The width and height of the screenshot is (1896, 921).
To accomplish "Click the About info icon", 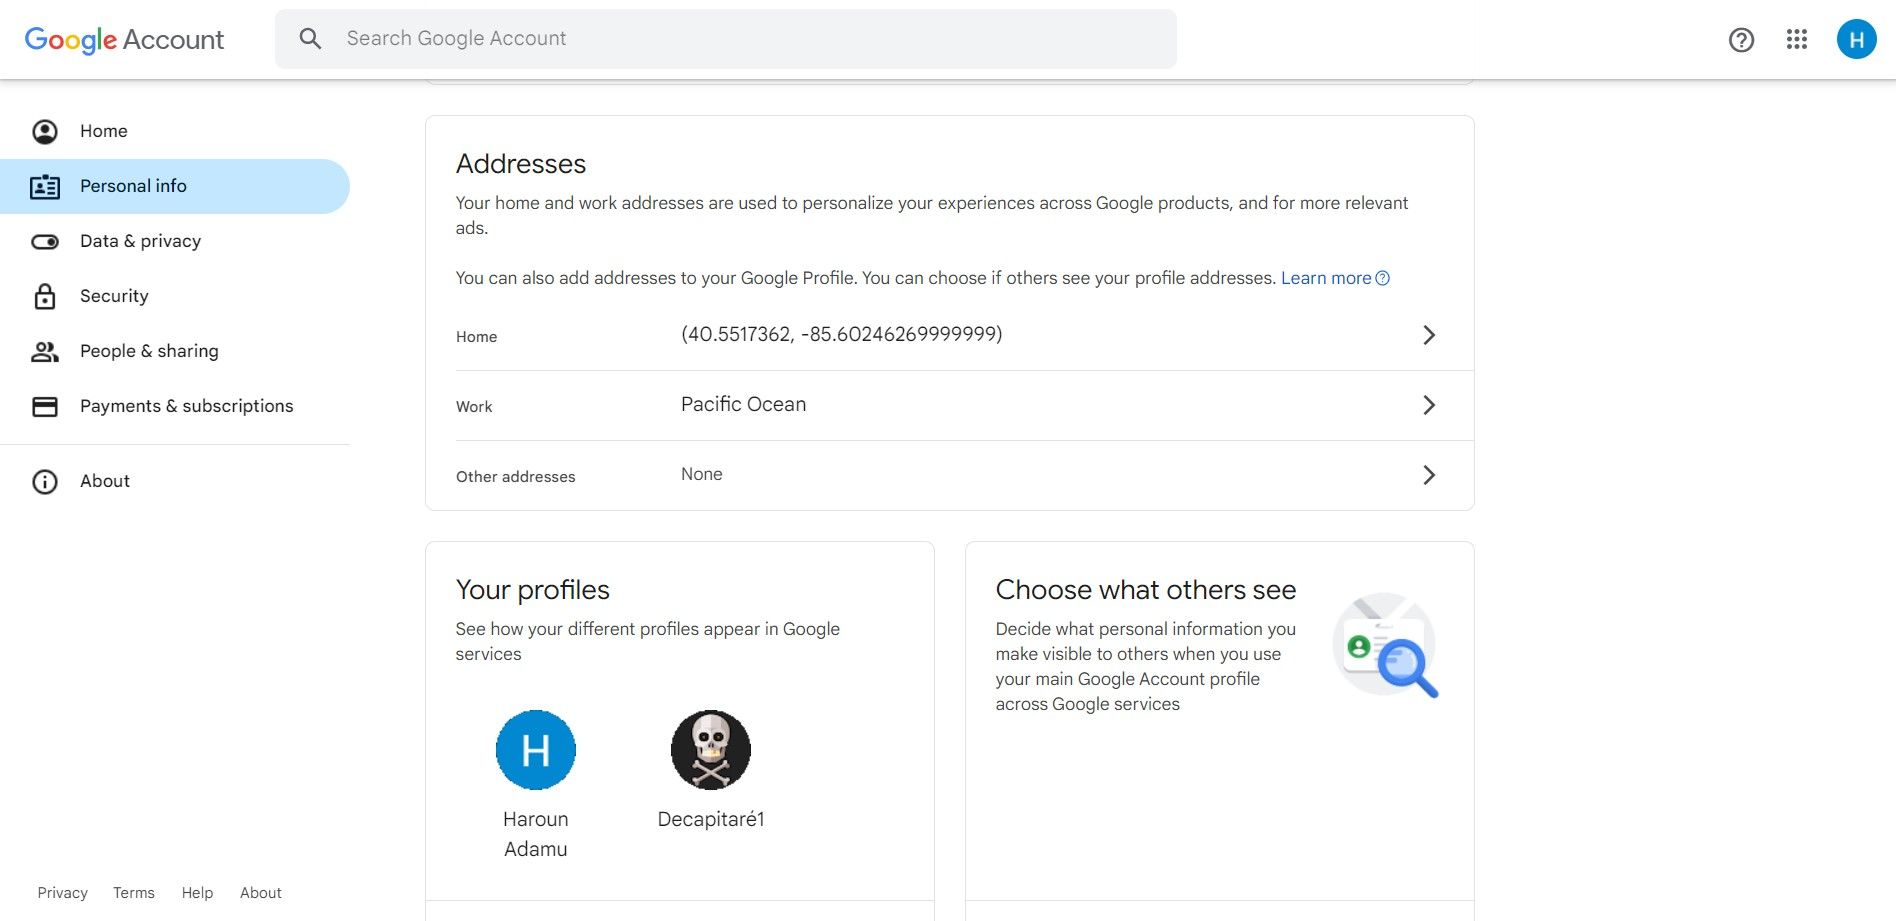I will pyautogui.click(x=44, y=481).
